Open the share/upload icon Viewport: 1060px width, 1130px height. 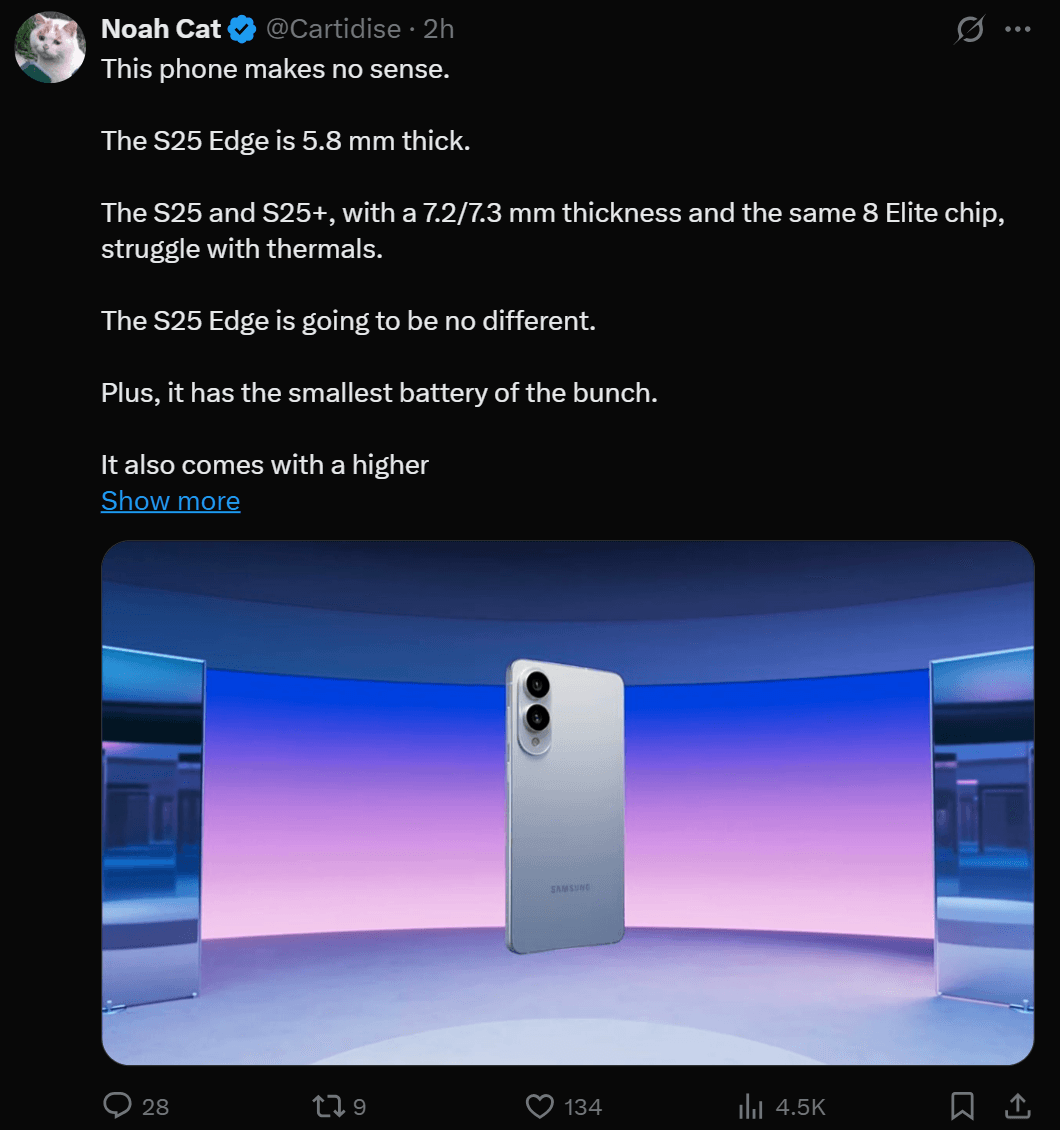(1018, 1106)
